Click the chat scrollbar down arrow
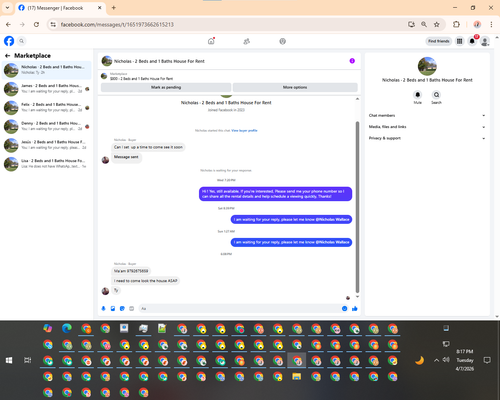The width and height of the screenshot is (500, 400). point(357,296)
